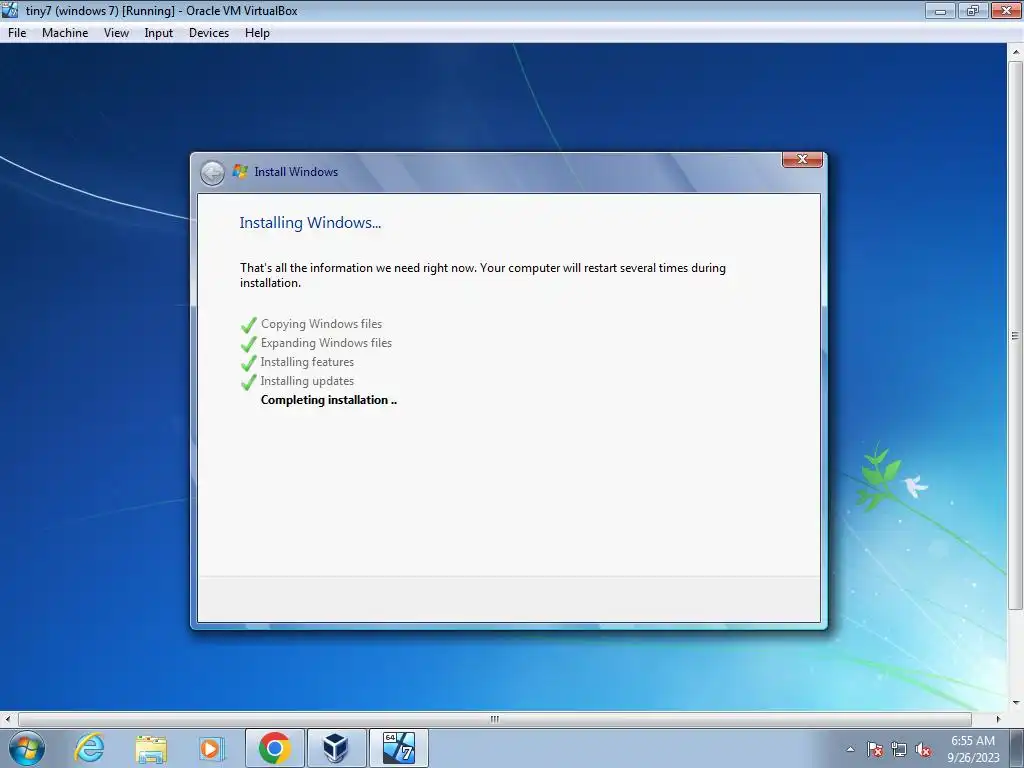This screenshot has width=1024, height=768.
Task: Click the back arrow in Install Windows
Action: tap(212, 173)
